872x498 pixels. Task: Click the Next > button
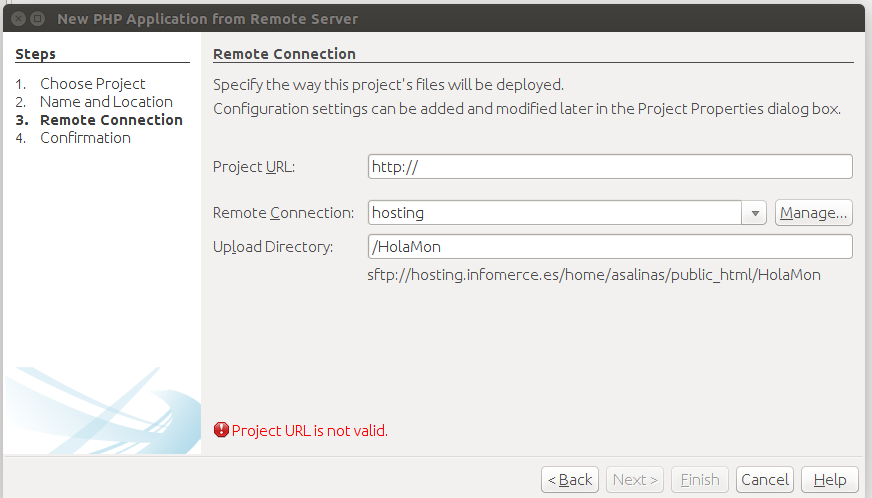(635, 480)
